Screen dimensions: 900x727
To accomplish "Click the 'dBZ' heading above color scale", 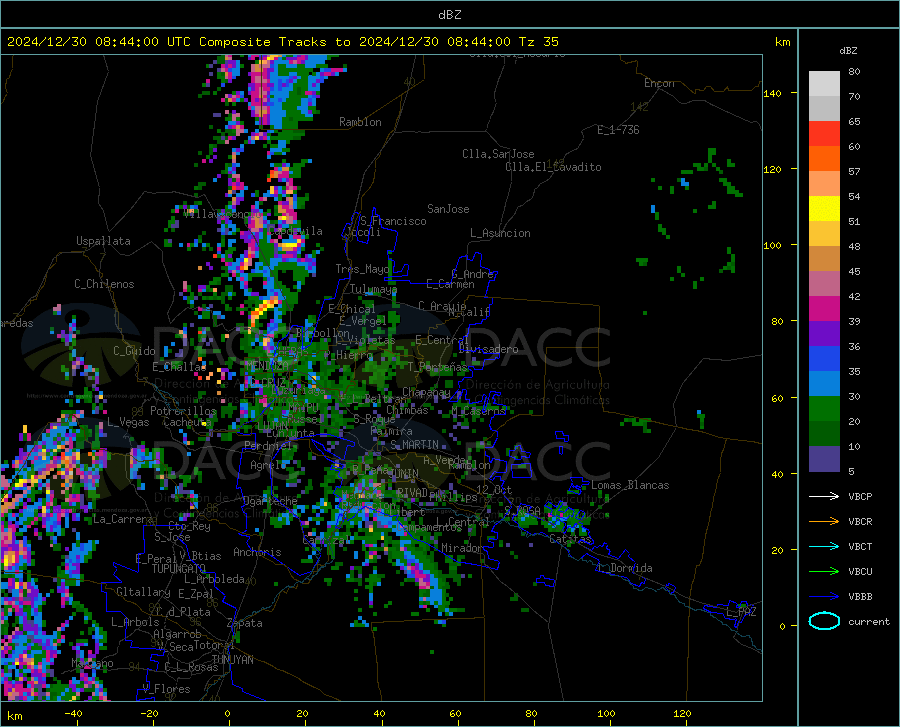I will [848, 50].
